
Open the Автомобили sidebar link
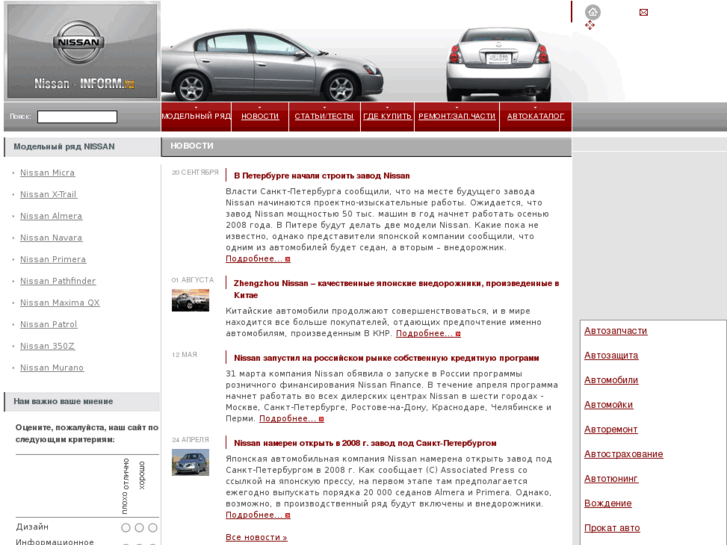point(611,380)
